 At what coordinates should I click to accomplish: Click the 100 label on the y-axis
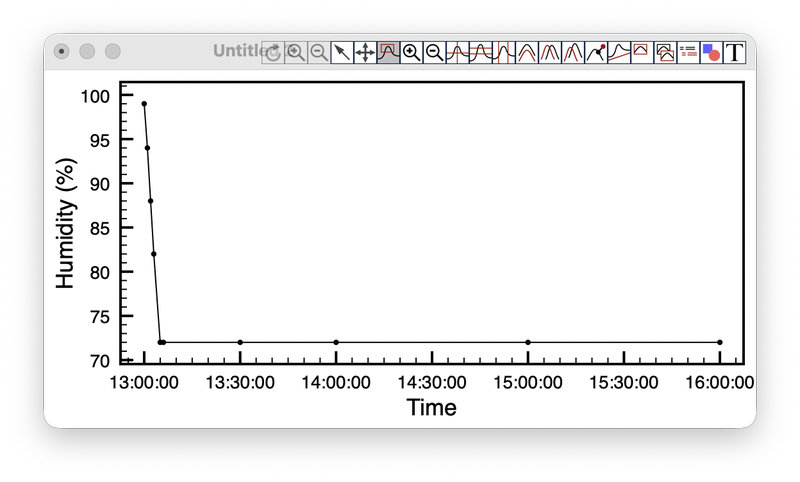tap(95, 97)
